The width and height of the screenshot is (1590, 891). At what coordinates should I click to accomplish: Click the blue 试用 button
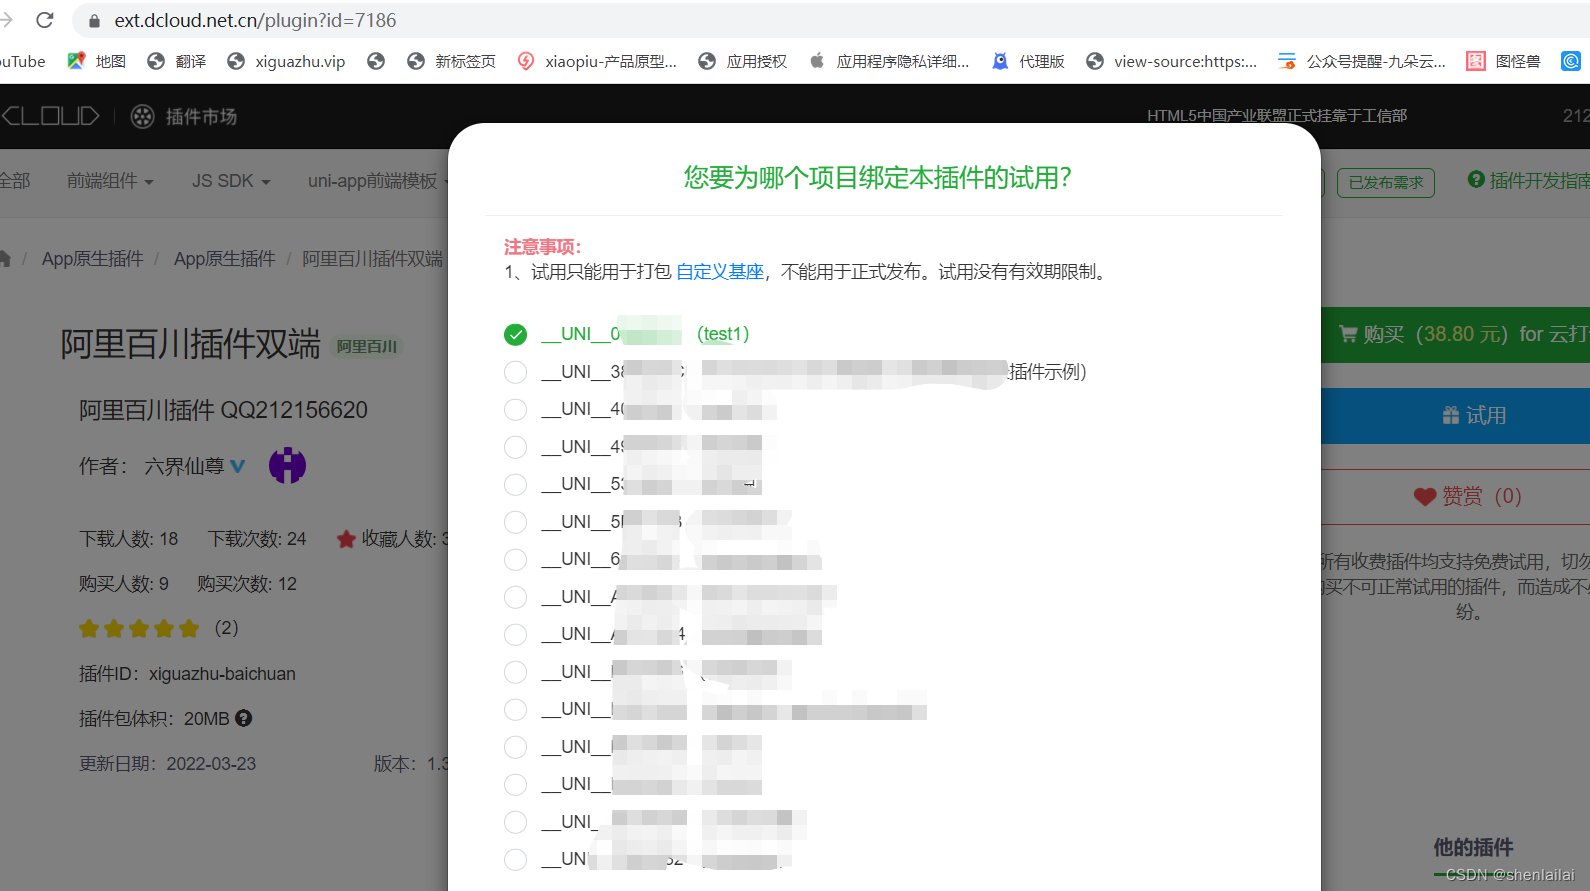click(x=1455, y=416)
